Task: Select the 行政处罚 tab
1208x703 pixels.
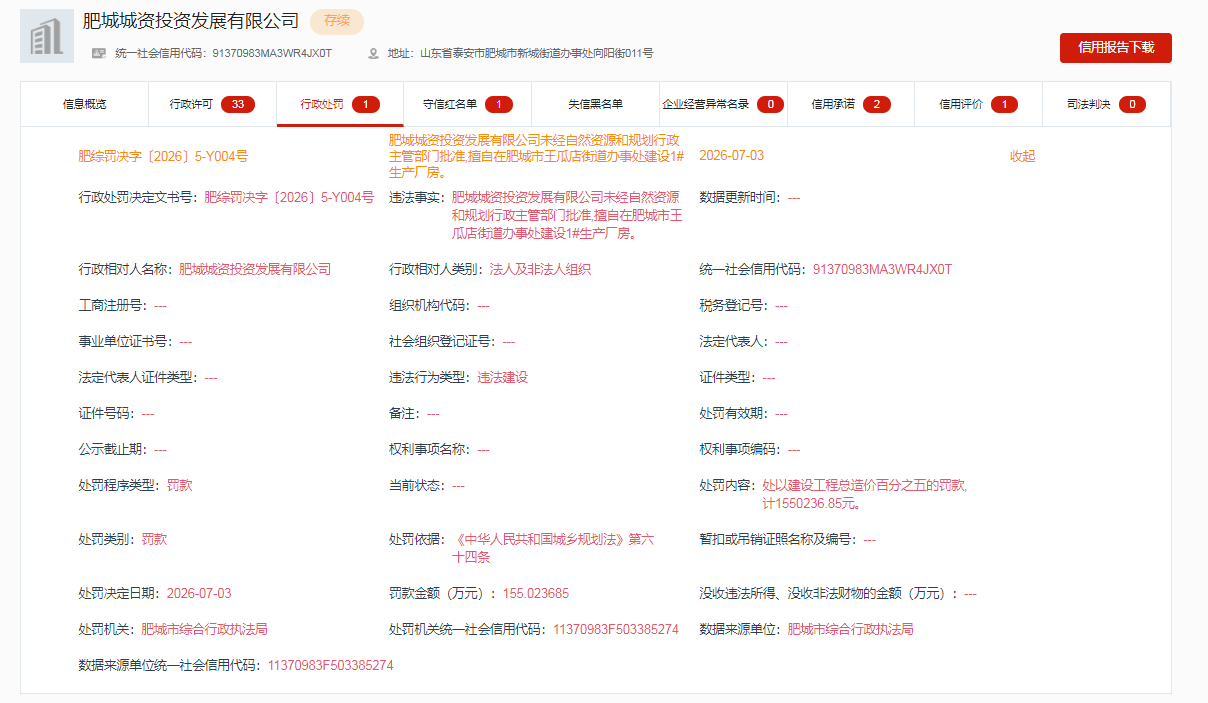Action: (340, 104)
